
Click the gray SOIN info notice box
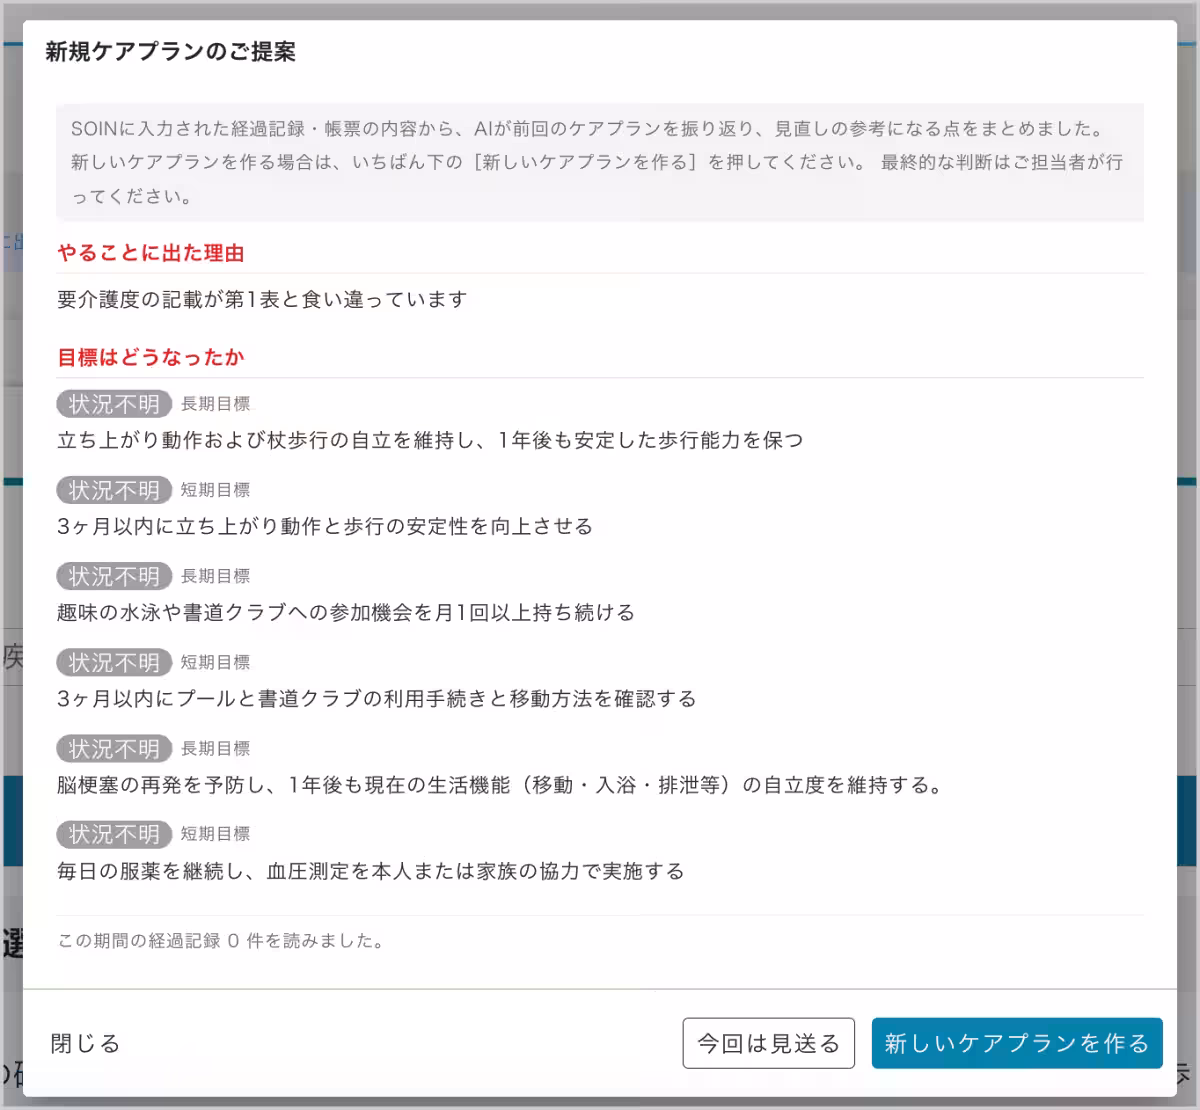[x=600, y=162]
